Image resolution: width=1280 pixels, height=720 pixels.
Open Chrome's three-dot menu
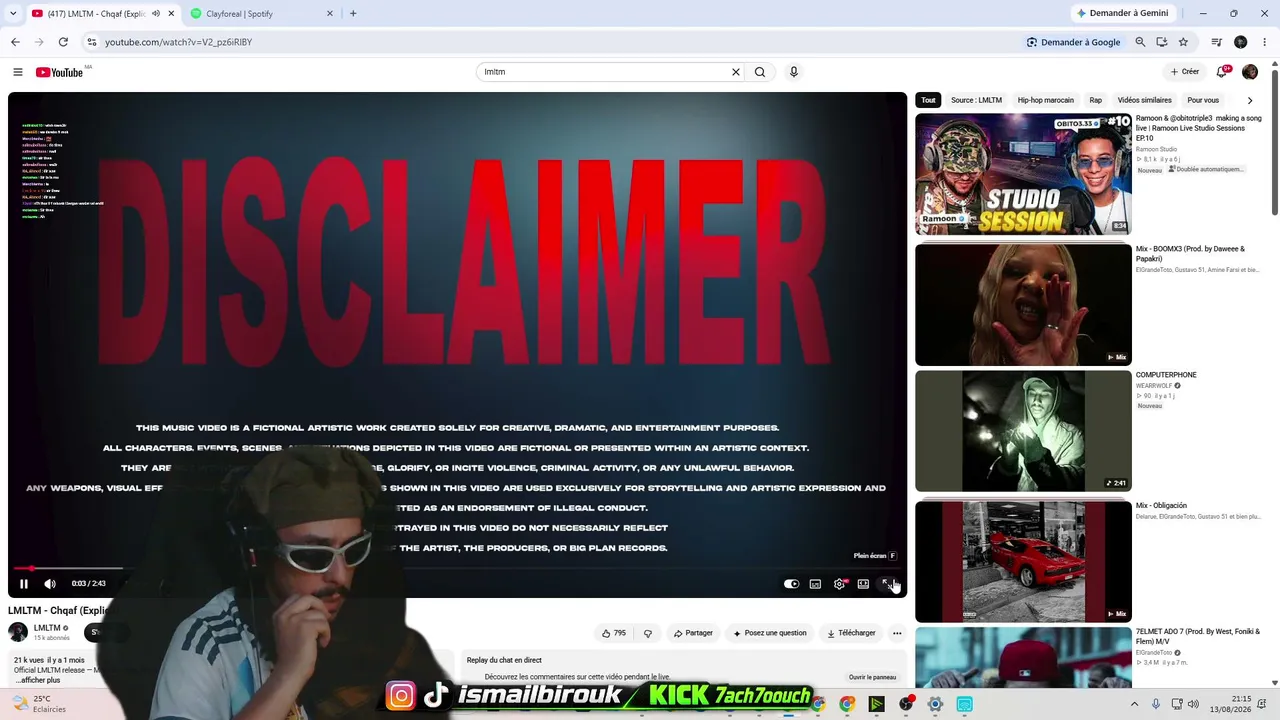tap(1264, 42)
